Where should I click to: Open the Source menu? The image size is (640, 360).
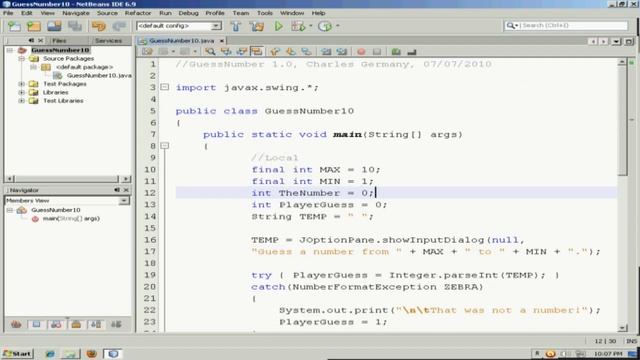[107, 13]
